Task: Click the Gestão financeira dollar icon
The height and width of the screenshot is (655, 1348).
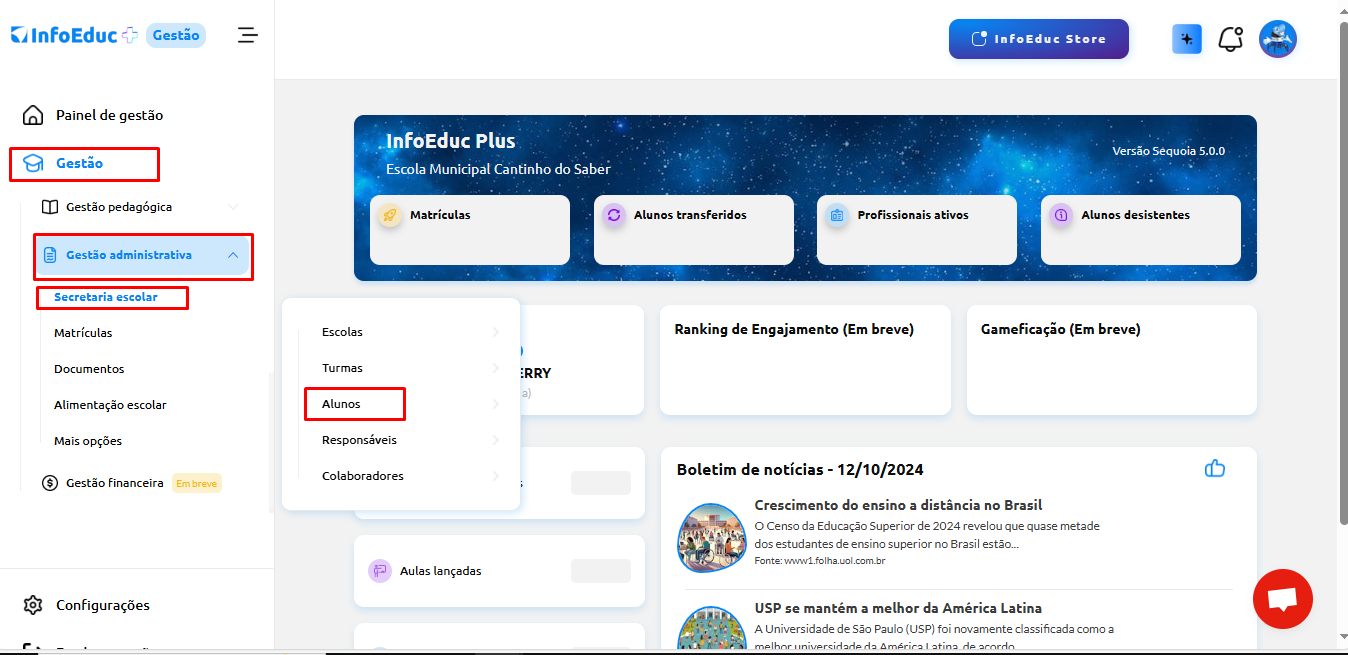Action: (50, 483)
